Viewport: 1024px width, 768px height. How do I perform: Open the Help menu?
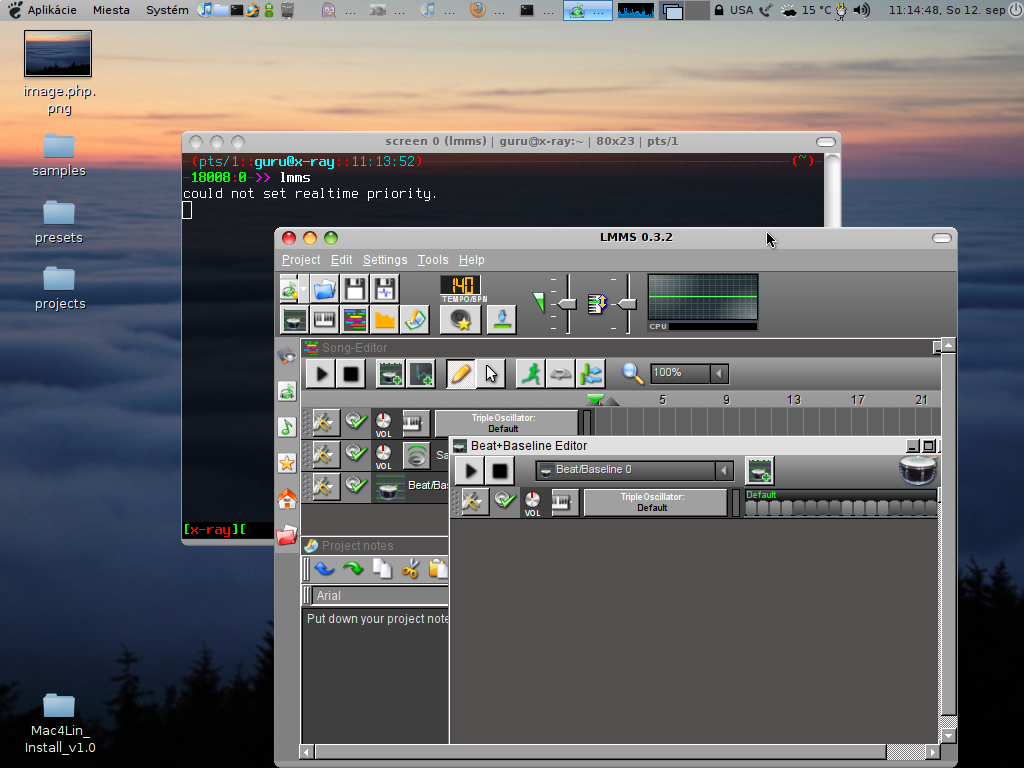click(472, 260)
